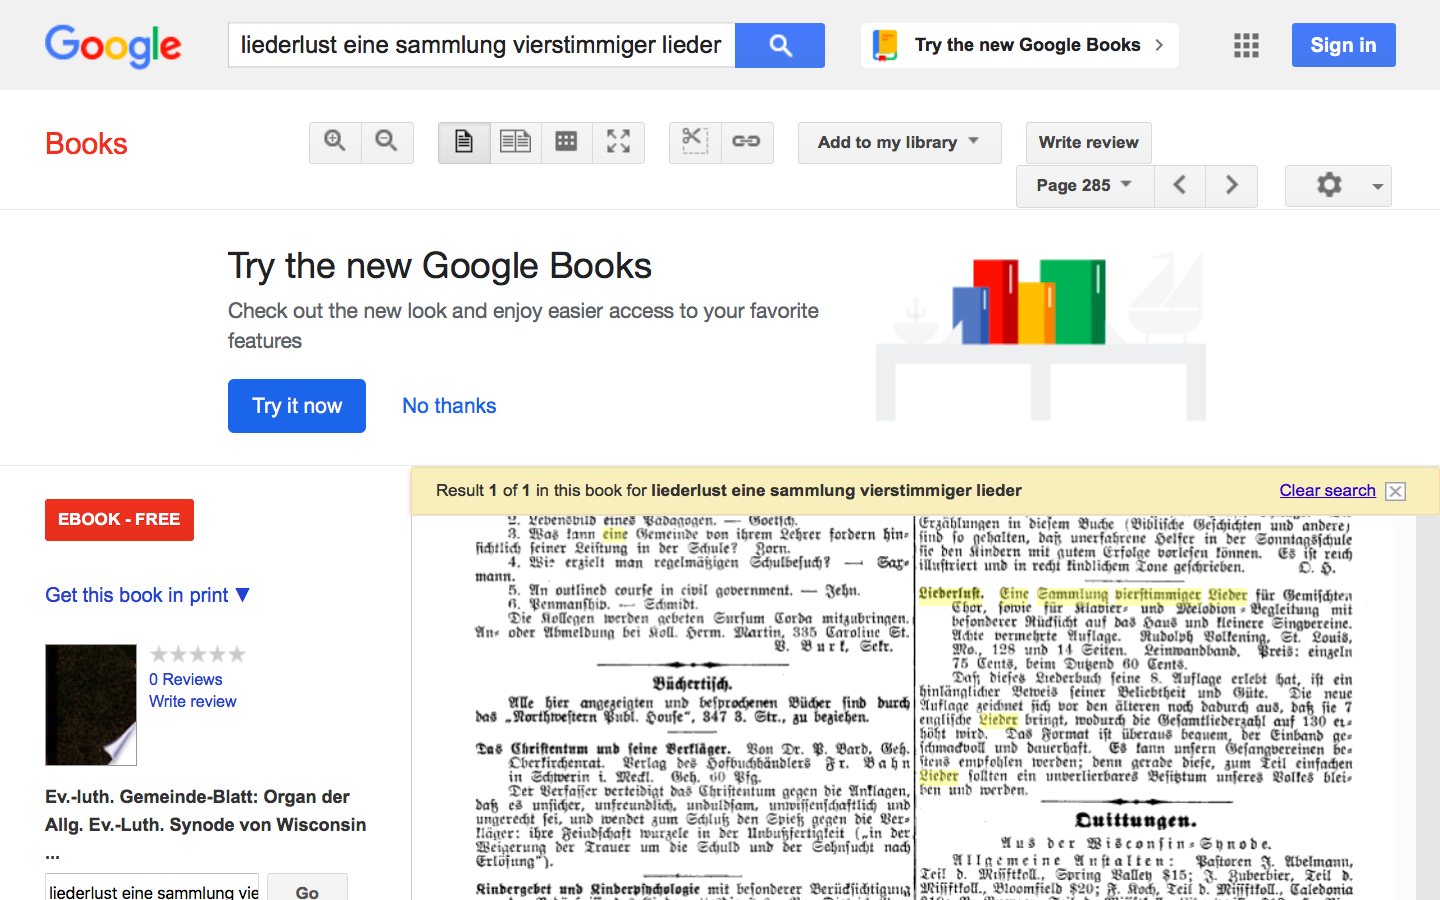Click the zoom out magnifier icon
The height and width of the screenshot is (900, 1440).
387,142
